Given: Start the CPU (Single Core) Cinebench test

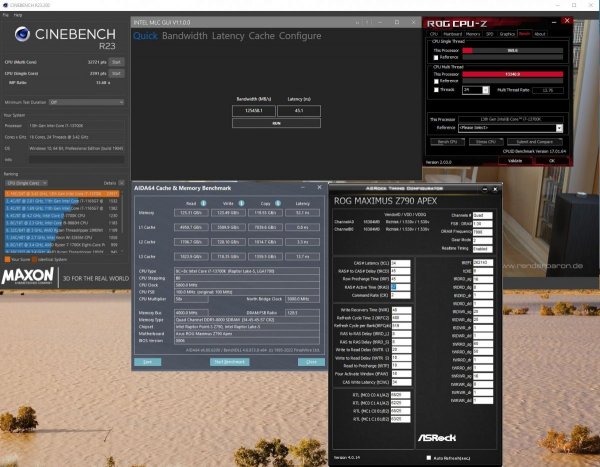Looking at the screenshot, I should coord(116,73).
